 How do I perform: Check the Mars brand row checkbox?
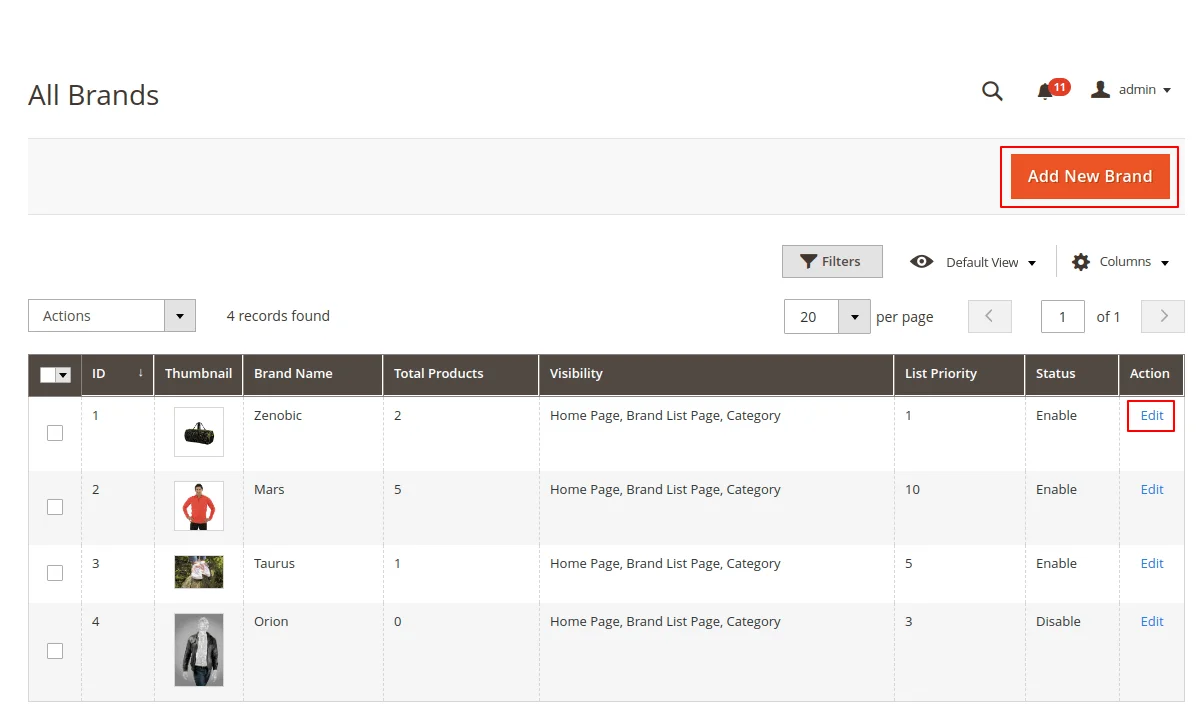(x=55, y=507)
